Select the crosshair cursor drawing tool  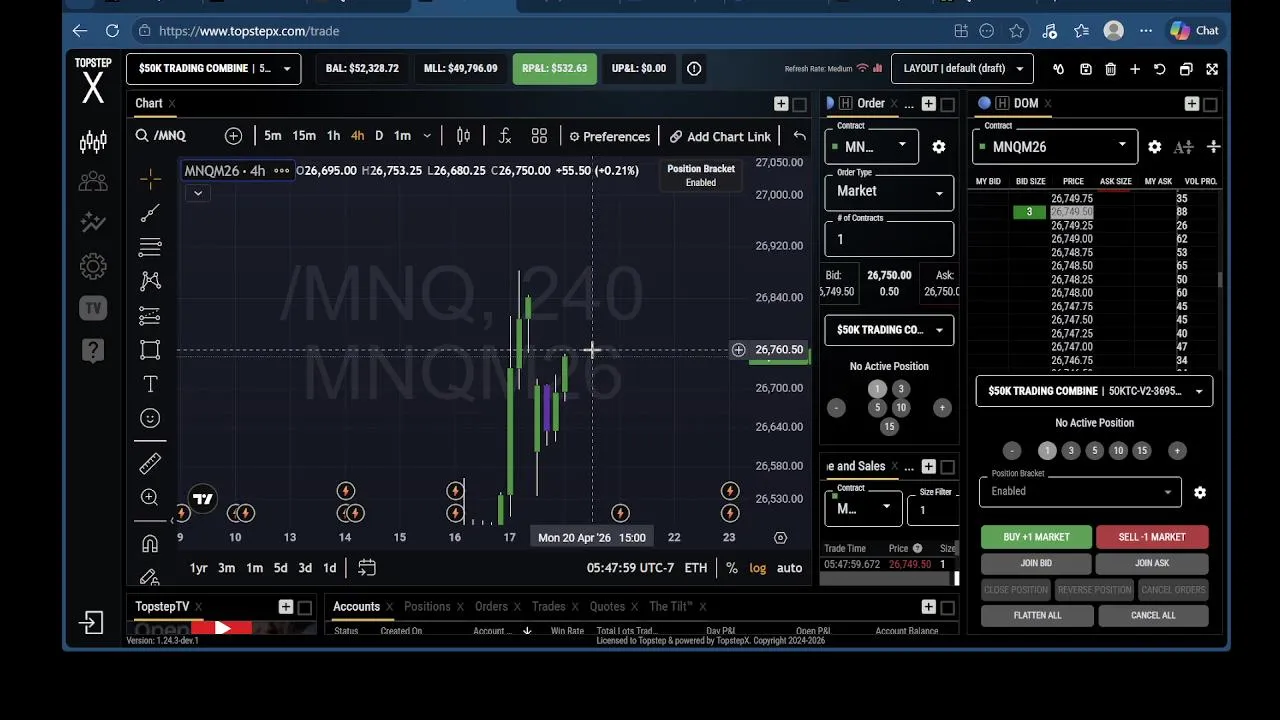pos(150,179)
